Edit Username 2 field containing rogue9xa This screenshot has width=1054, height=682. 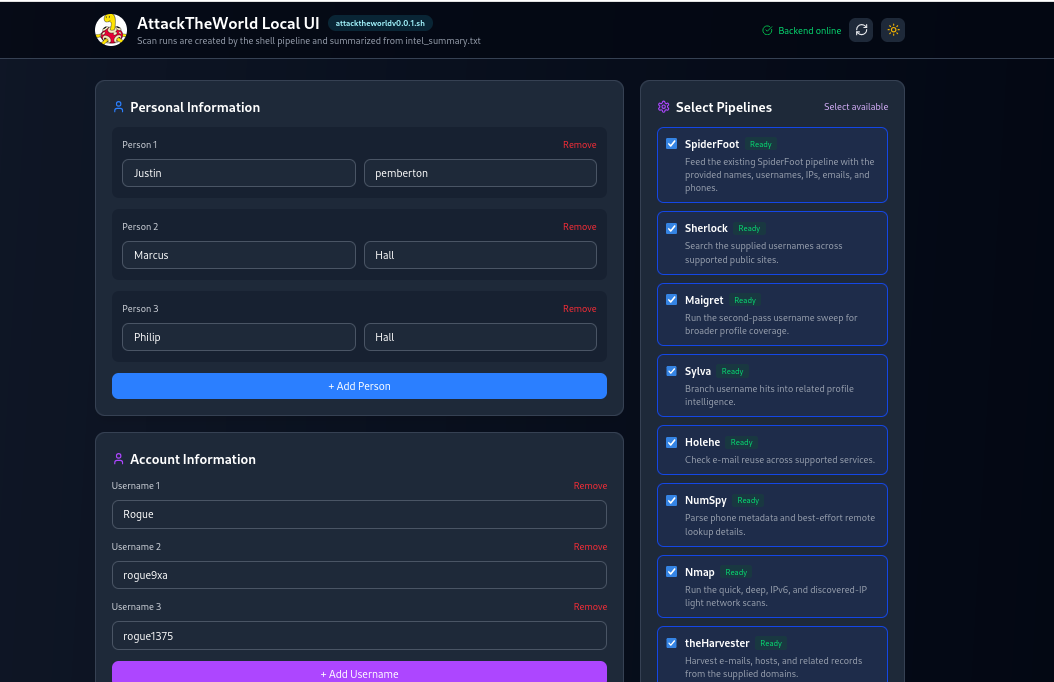point(359,575)
